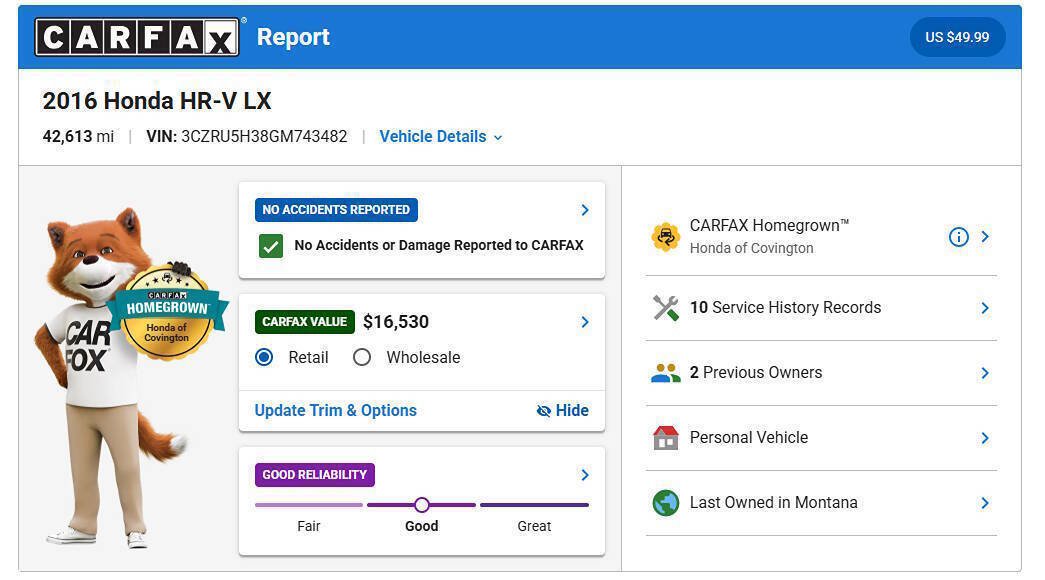Click the 2016 Honda HR-V LX title
The width and height of the screenshot is (1045, 580).
157,101
